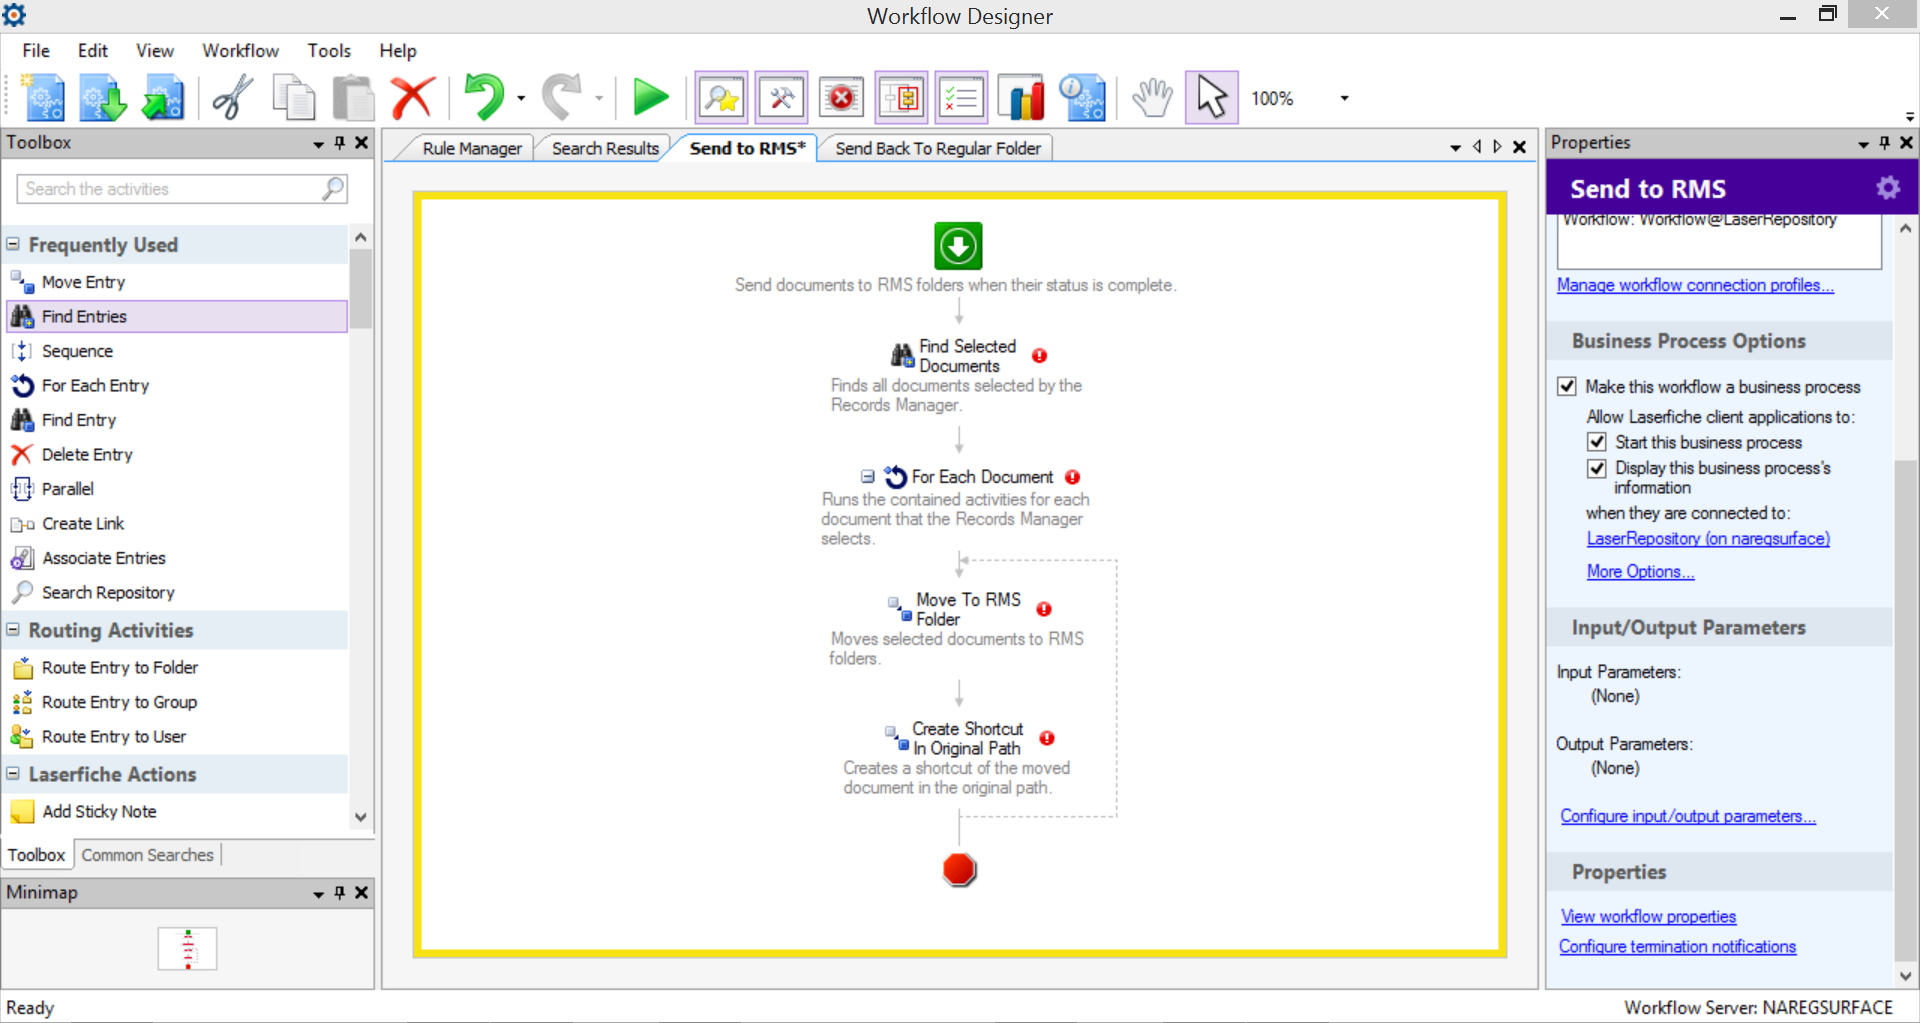This screenshot has height=1023, width=1920.
Task: Click the Search the activities field
Action: (x=182, y=189)
